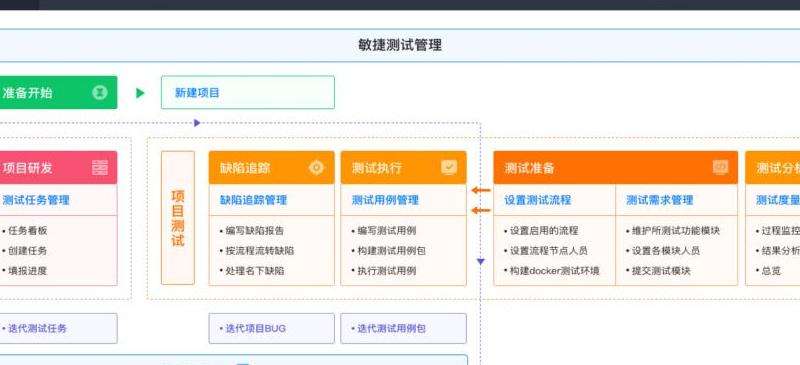The width and height of the screenshot is (800, 365).
Task: Click the icon in 项目研发 header
Action: [x=100, y=167]
